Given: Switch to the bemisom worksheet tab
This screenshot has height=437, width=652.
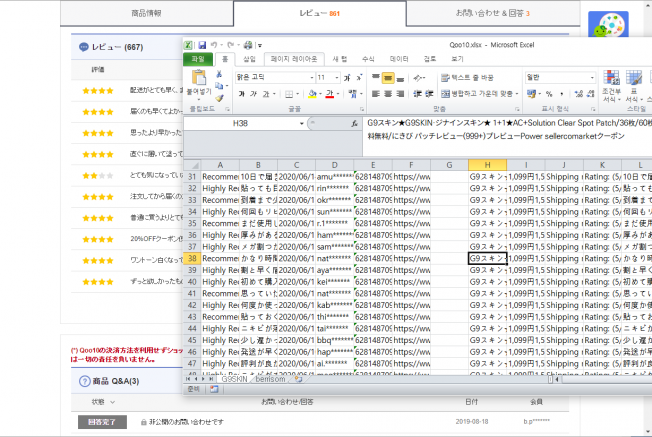Looking at the screenshot, I should [x=270, y=380].
